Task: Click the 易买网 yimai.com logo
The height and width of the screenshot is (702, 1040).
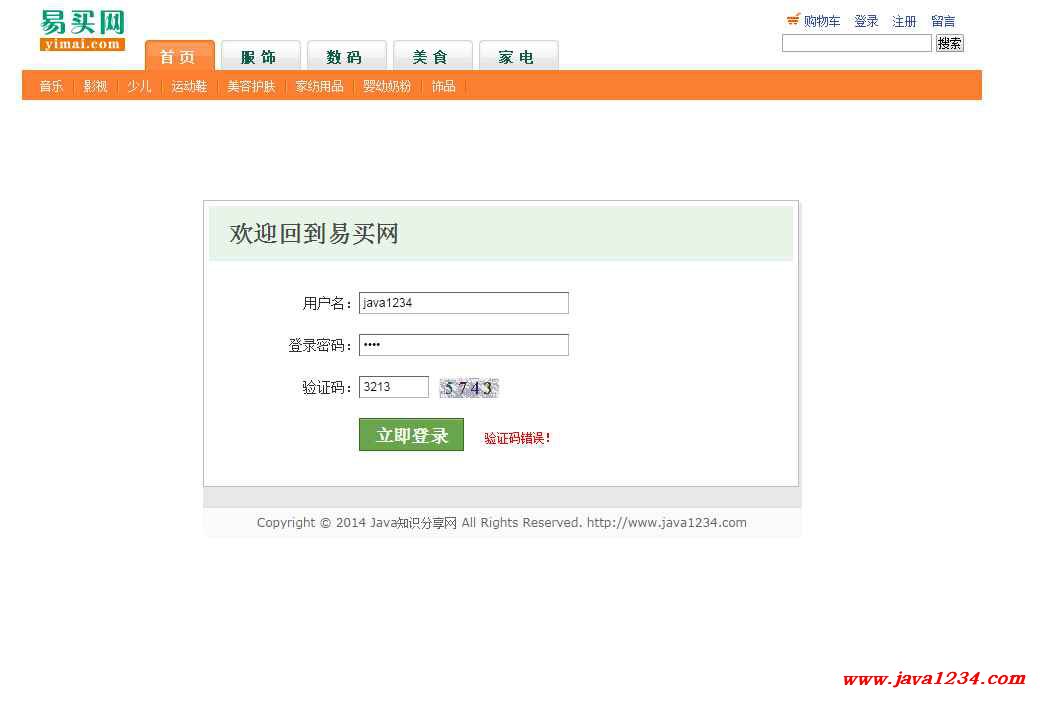Action: tap(82, 30)
